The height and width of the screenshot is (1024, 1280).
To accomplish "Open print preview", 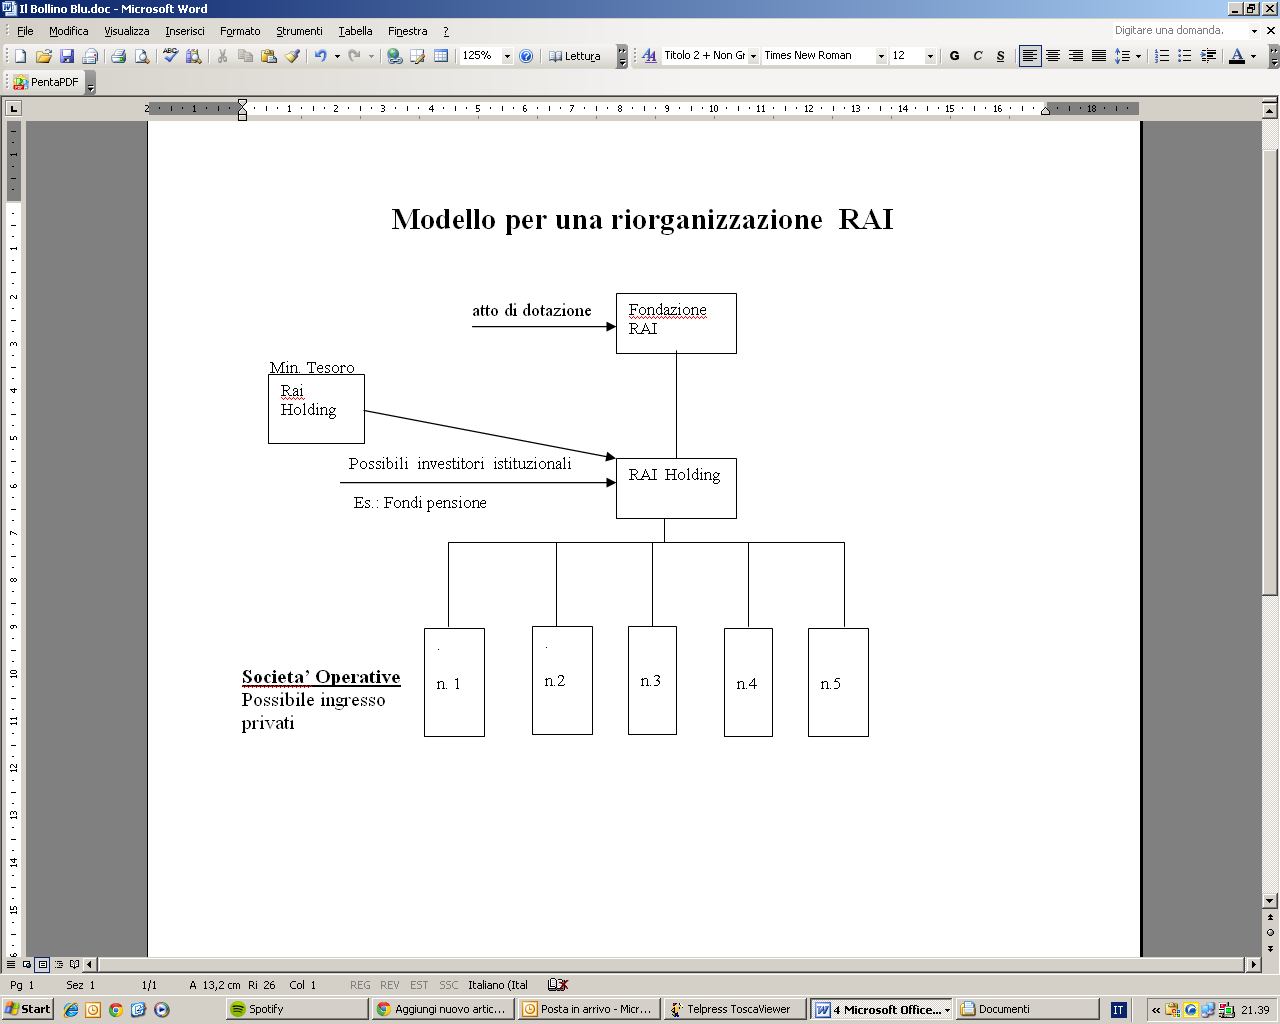I will tap(142, 56).
